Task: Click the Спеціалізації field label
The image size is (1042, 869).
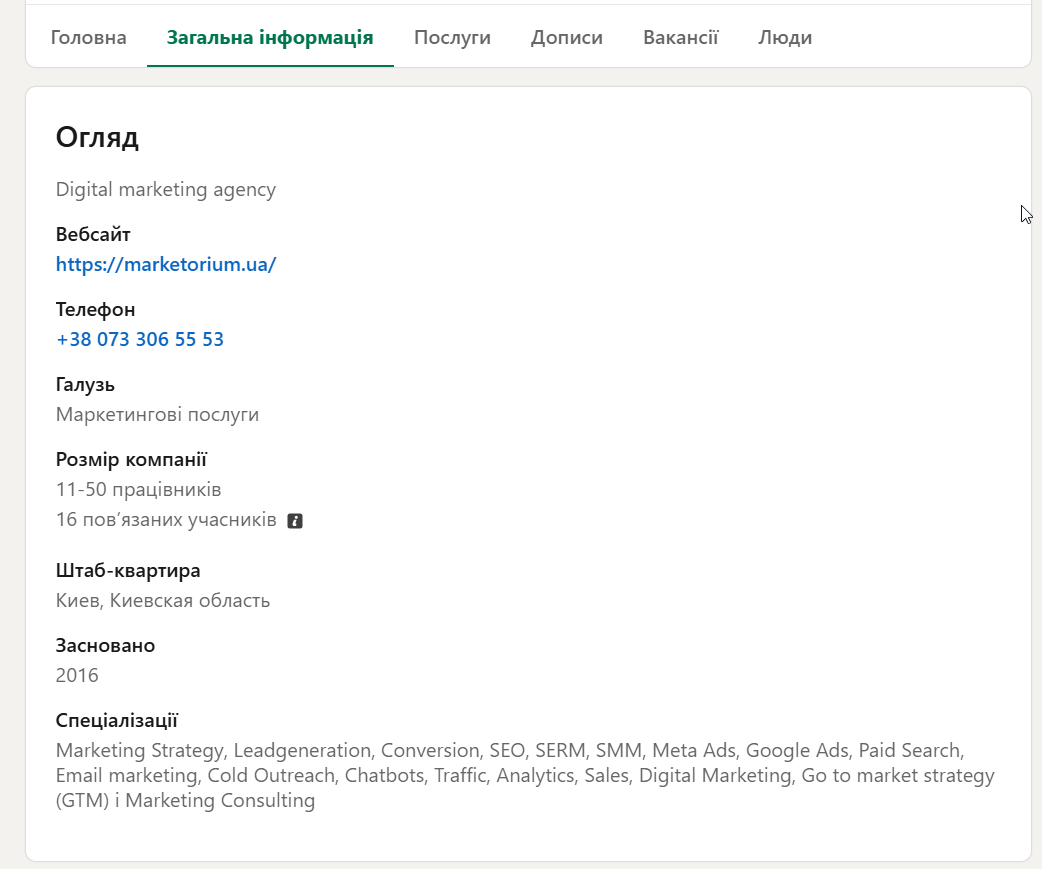Action: [x=117, y=721]
